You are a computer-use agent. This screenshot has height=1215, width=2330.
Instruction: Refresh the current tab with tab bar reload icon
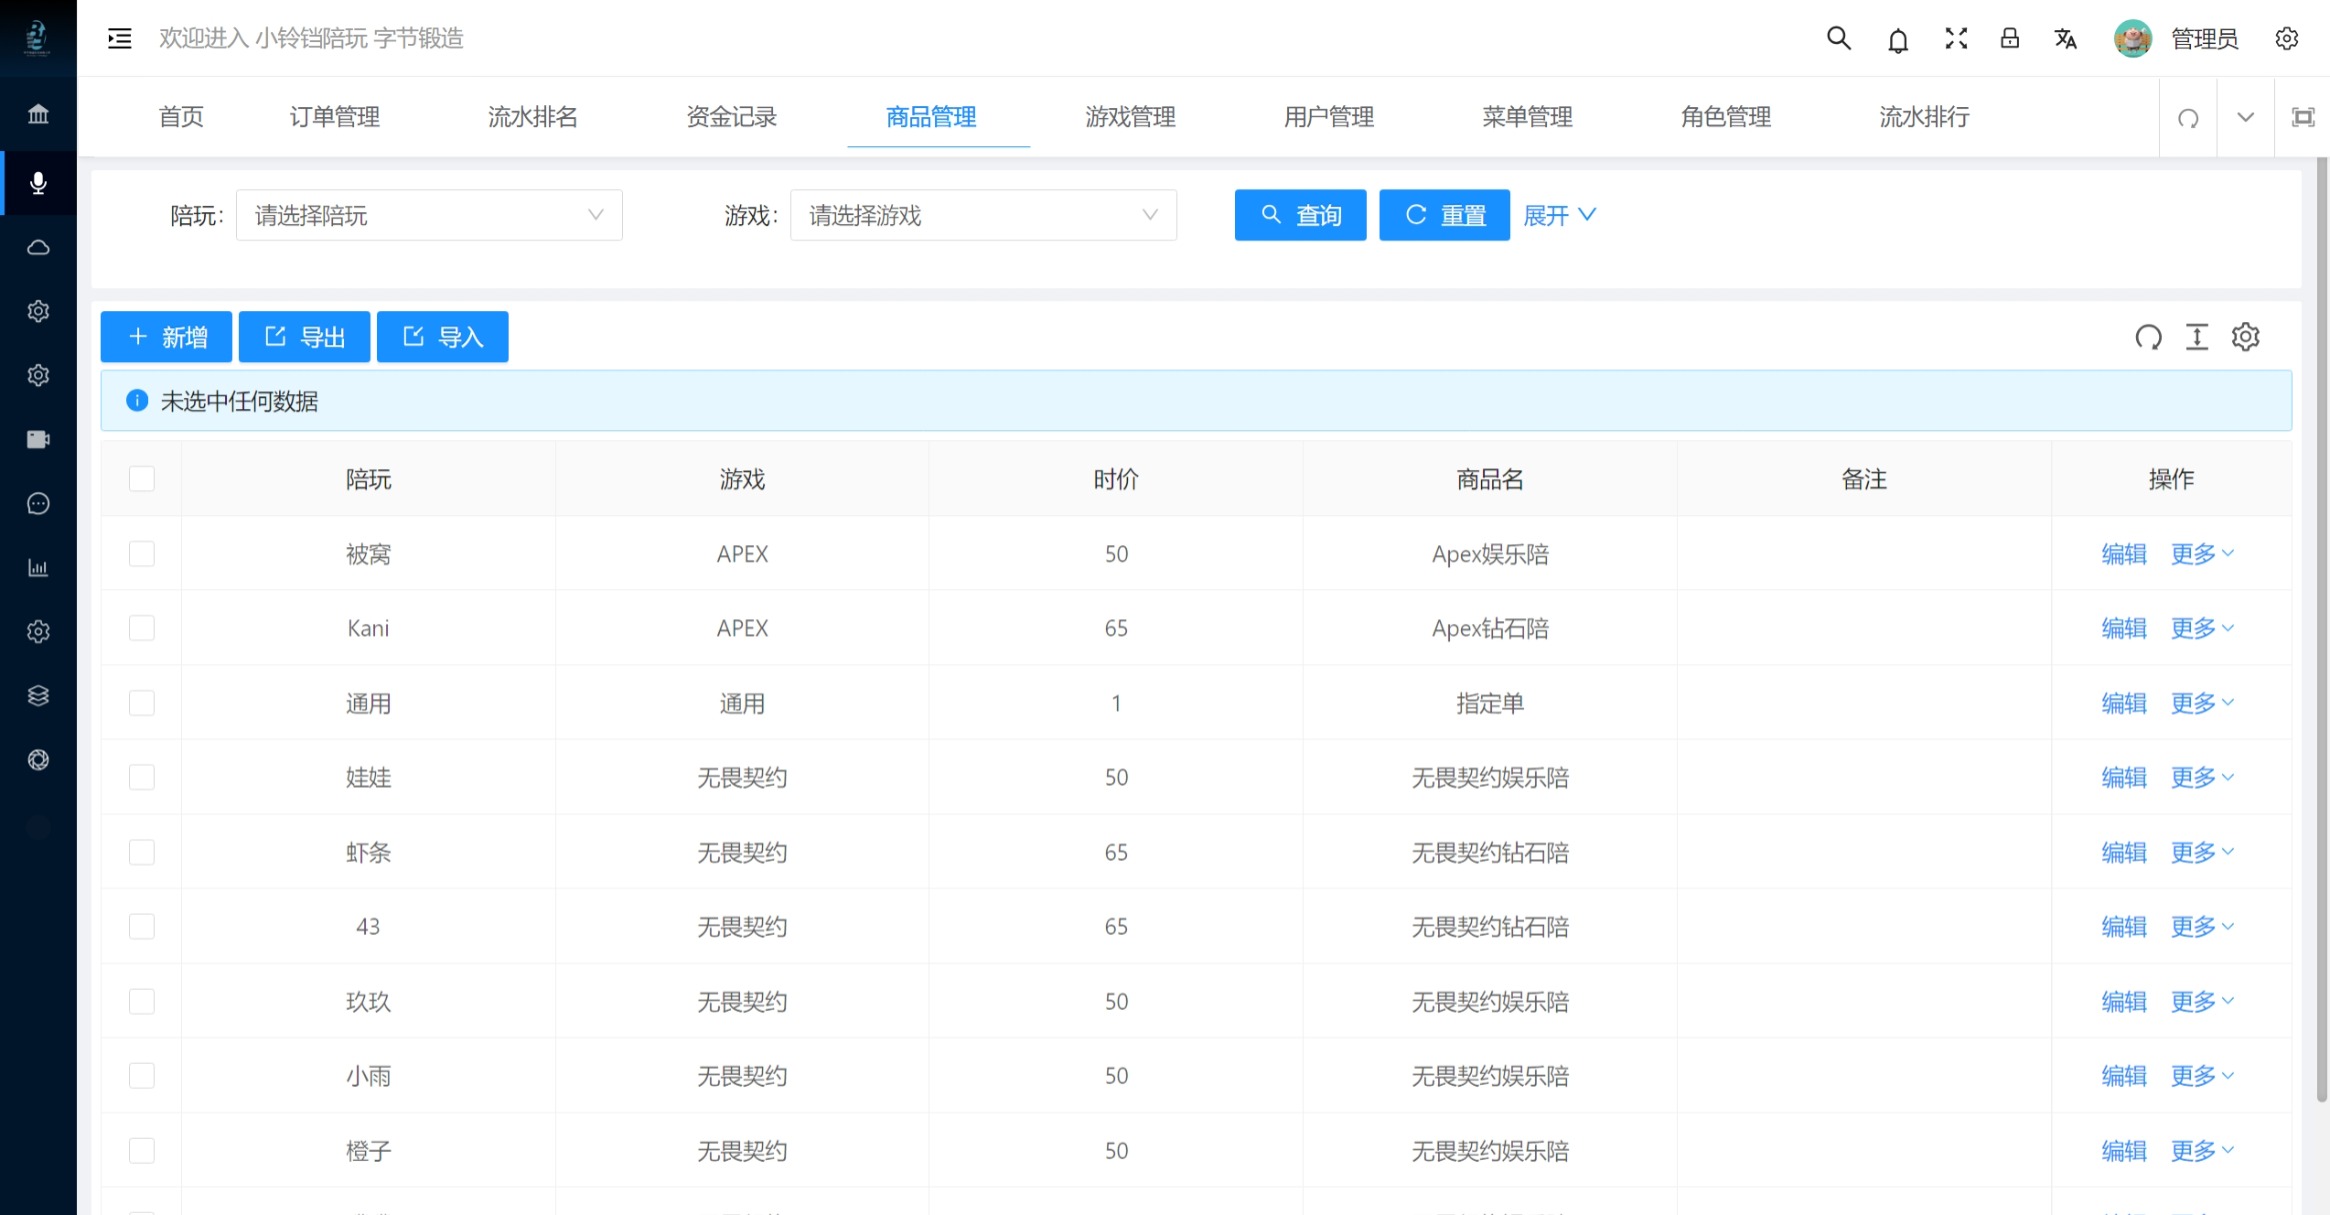tap(2188, 118)
